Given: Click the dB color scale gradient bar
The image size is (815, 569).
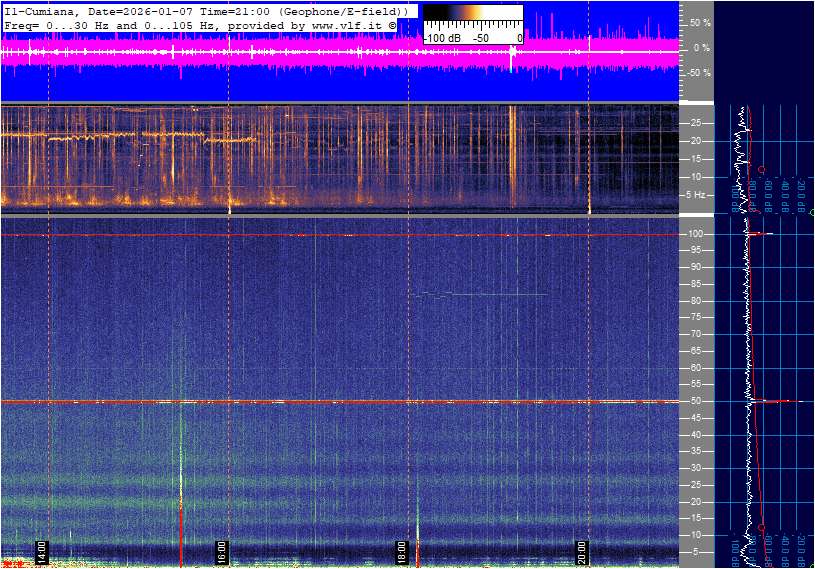Looking at the screenshot, I should (472, 17).
